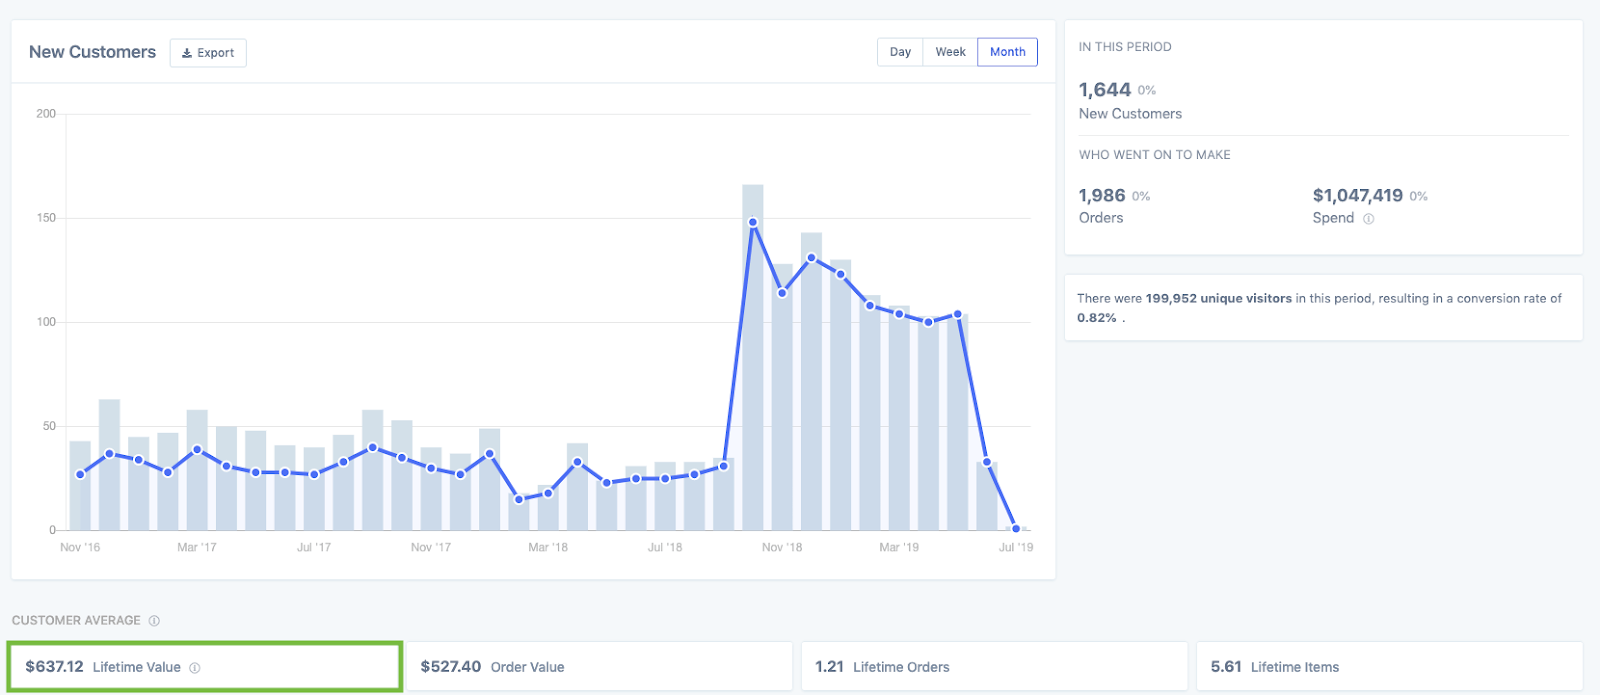The width and height of the screenshot is (1600, 695).
Task: Click the highest peak data point on chart
Action: click(753, 223)
